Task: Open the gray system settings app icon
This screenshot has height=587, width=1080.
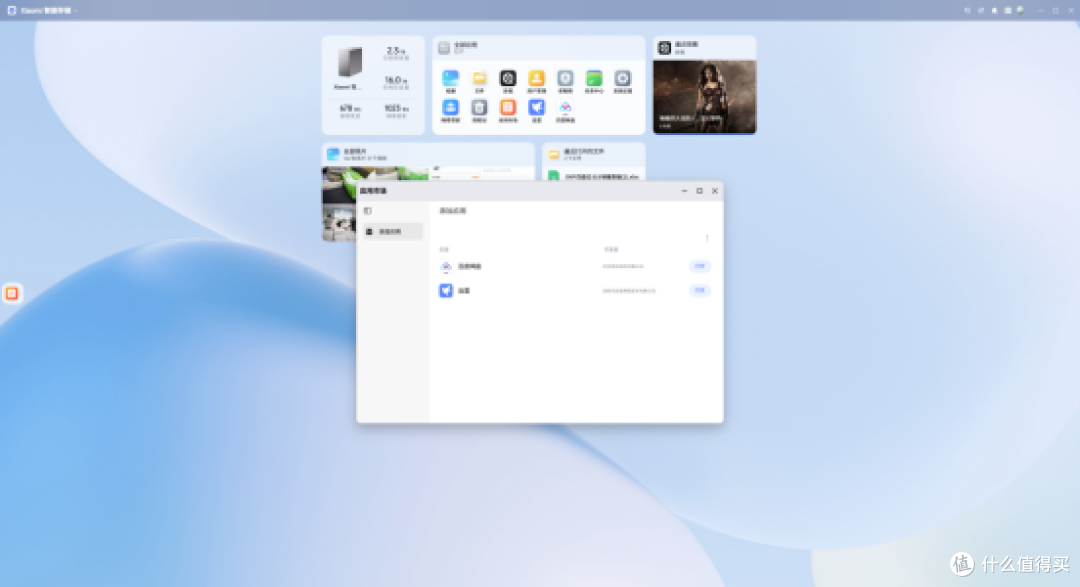Action: tap(623, 78)
